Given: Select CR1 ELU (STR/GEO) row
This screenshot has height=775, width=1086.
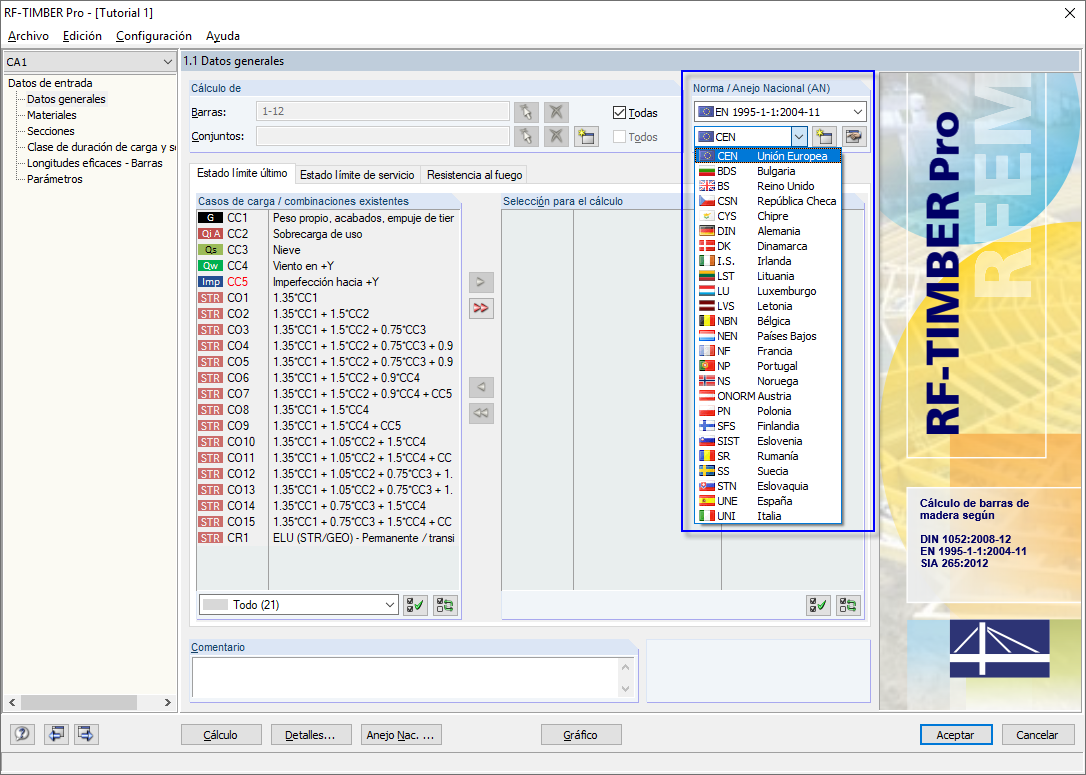Looking at the screenshot, I should point(328,538).
